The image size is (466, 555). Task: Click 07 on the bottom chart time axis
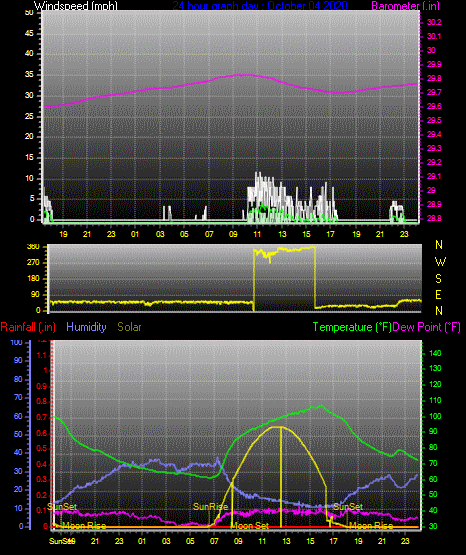point(214,541)
